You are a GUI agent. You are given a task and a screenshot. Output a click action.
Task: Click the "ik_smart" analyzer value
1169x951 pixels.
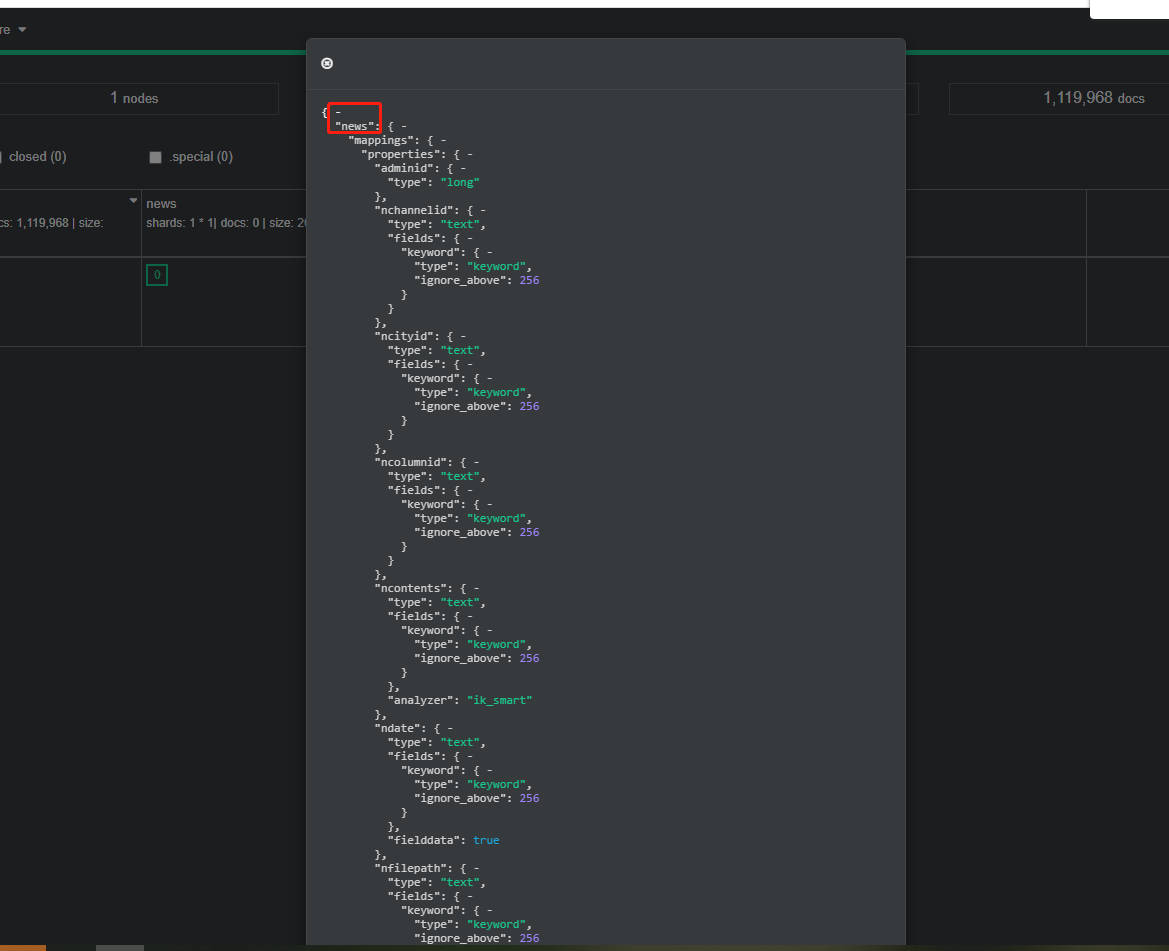coord(500,701)
